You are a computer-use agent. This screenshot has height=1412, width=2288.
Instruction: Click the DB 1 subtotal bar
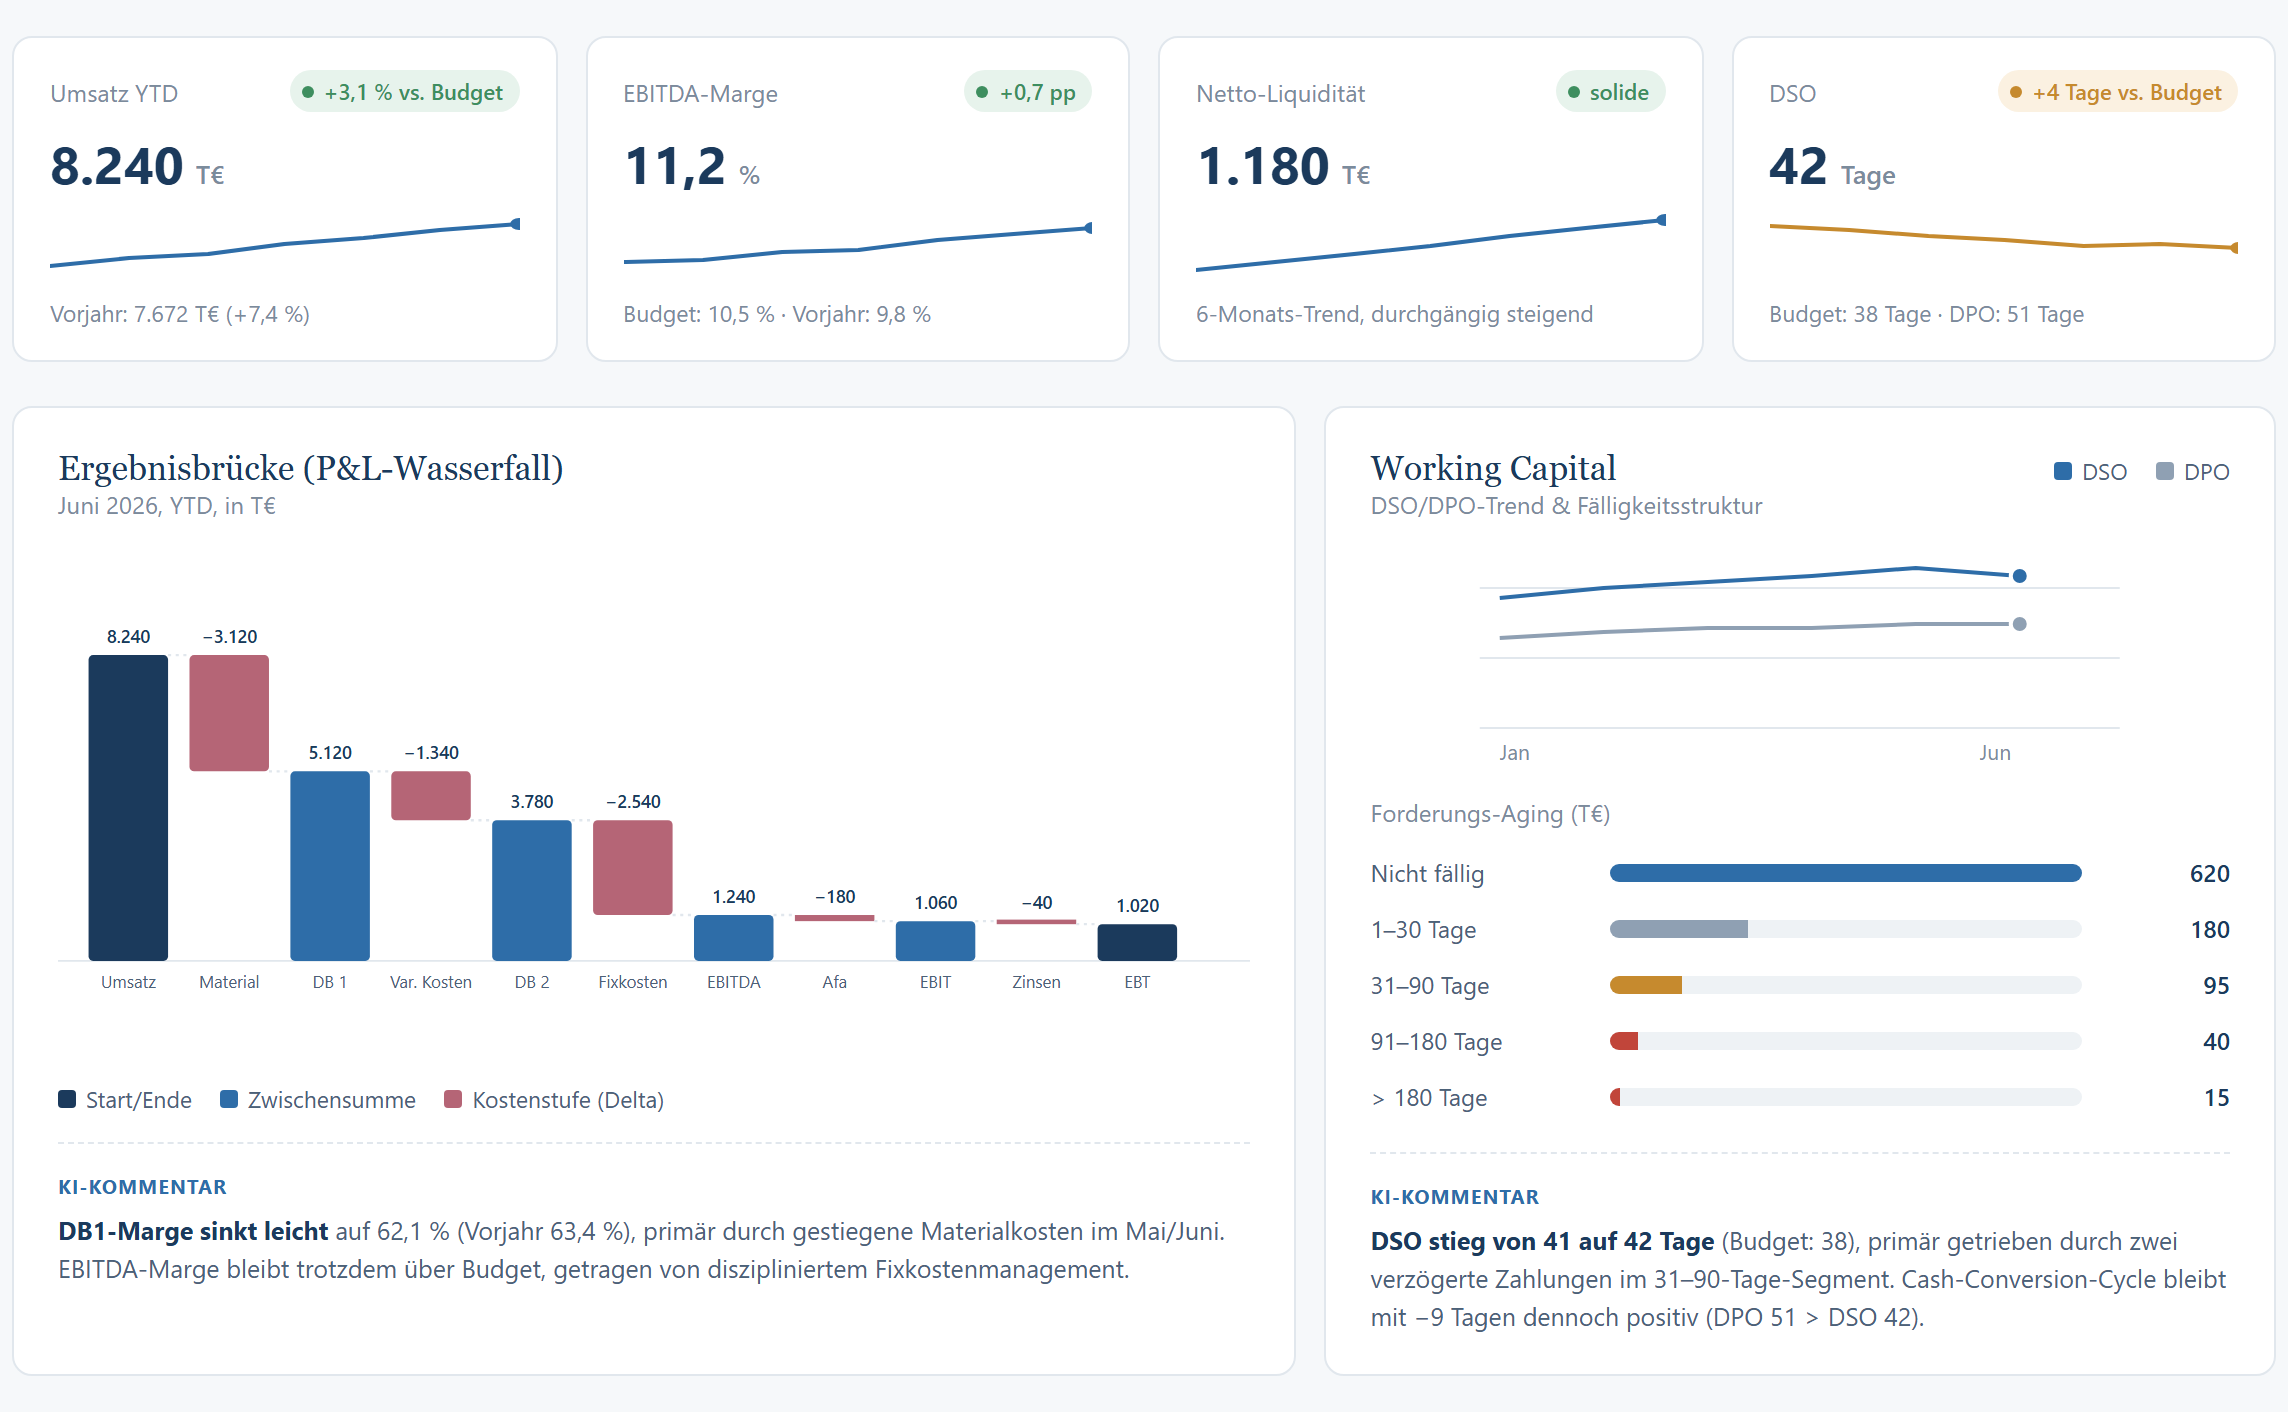[x=330, y=866]
